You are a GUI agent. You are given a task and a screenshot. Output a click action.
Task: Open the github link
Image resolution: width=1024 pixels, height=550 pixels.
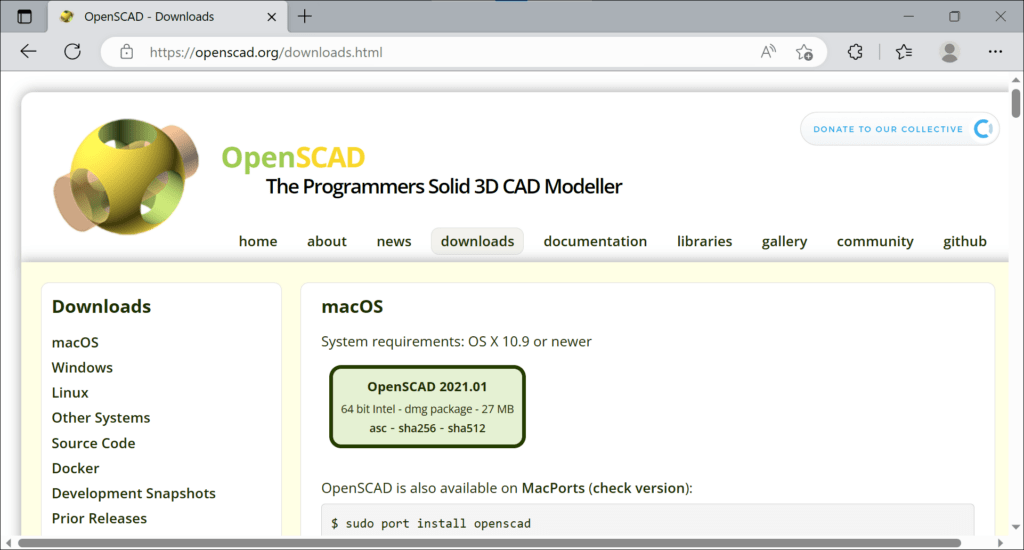click(x=965, y=242)
